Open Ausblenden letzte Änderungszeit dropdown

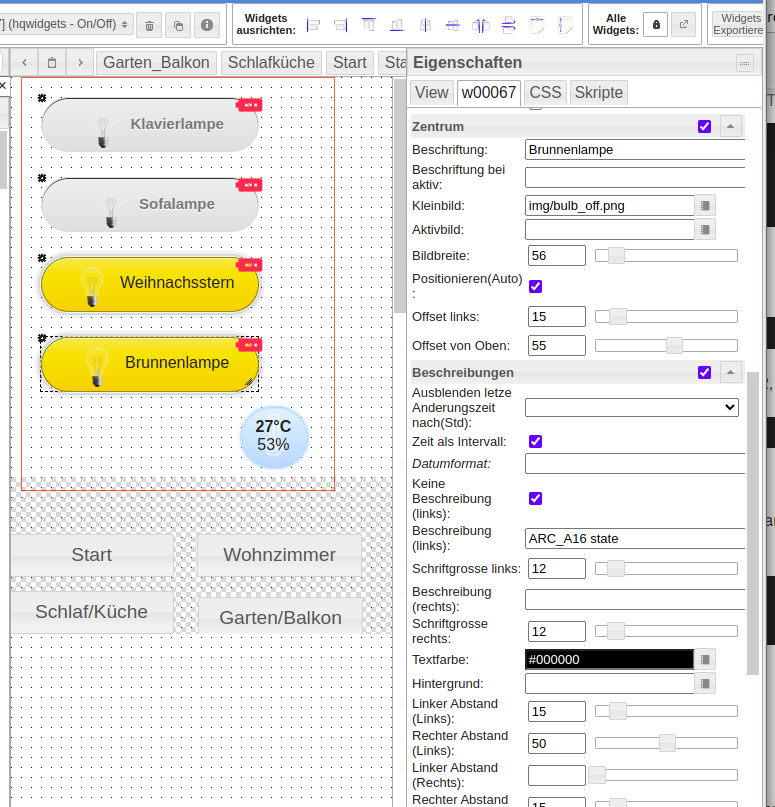pyautogui.click(x=632, y=408)
